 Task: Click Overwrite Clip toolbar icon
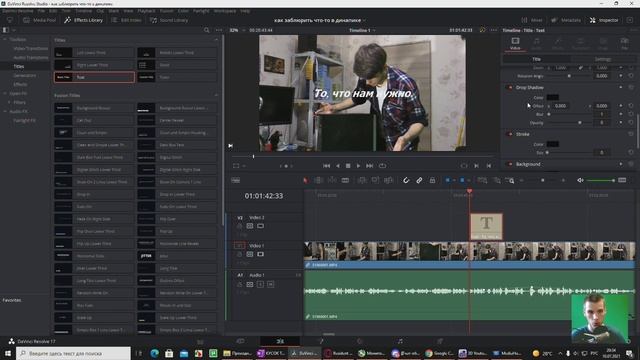pos(375,180)
